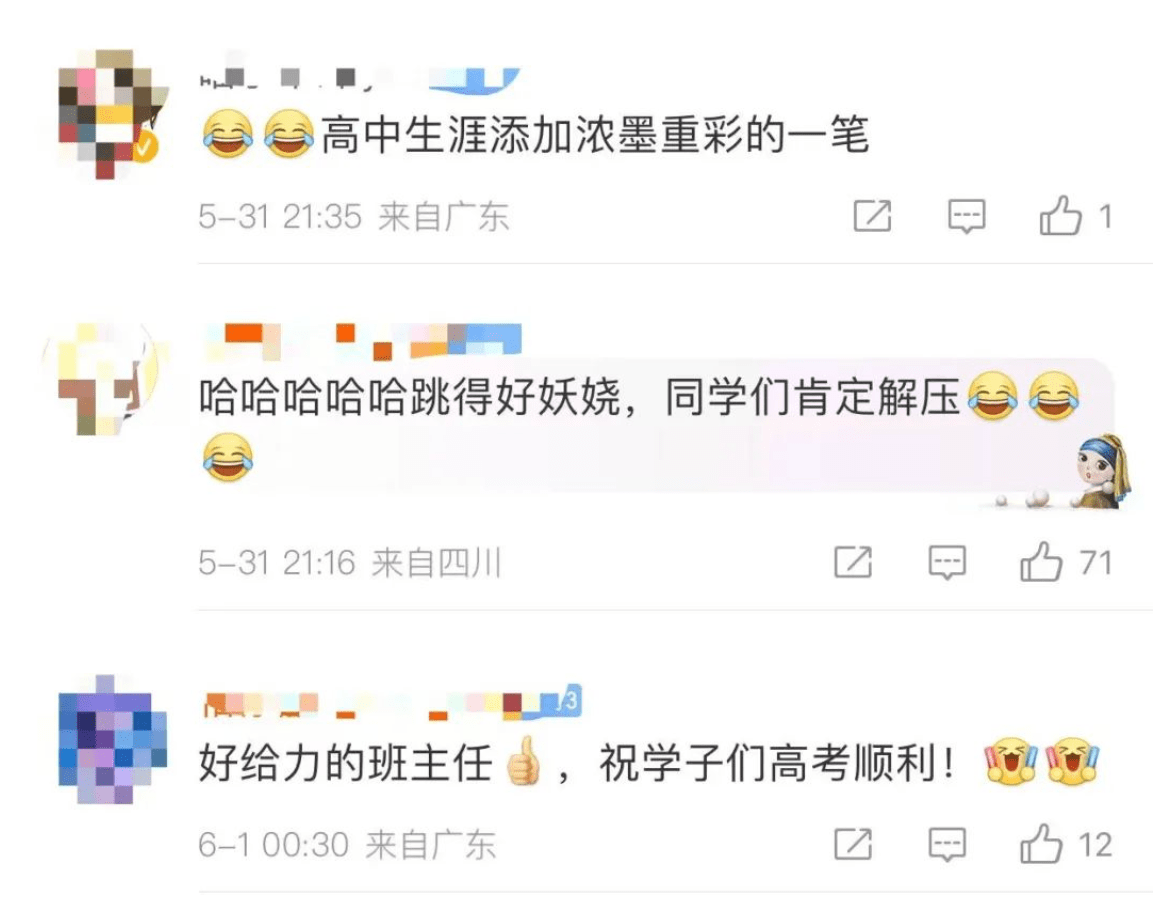Open the second commenter's orange username
This screenshot has height=924, width=1174.
362,339
